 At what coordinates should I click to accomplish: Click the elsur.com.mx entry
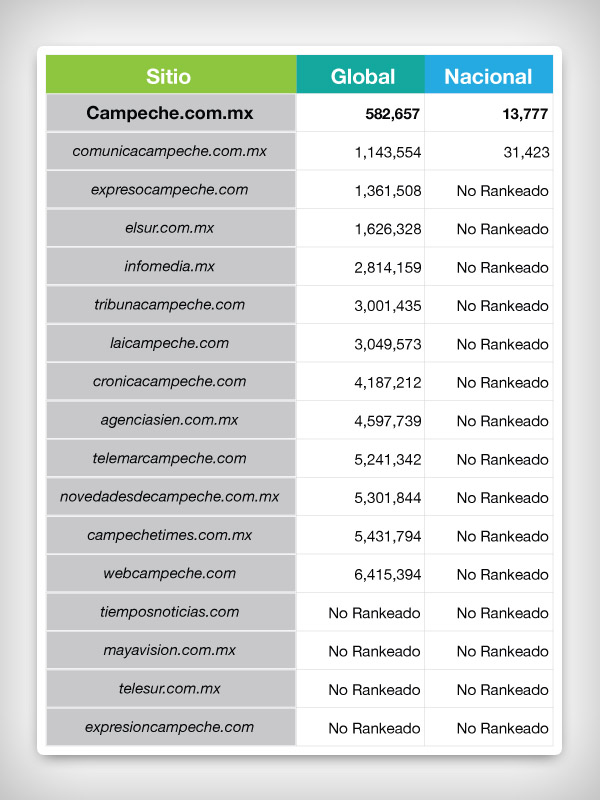coord(169,228)
